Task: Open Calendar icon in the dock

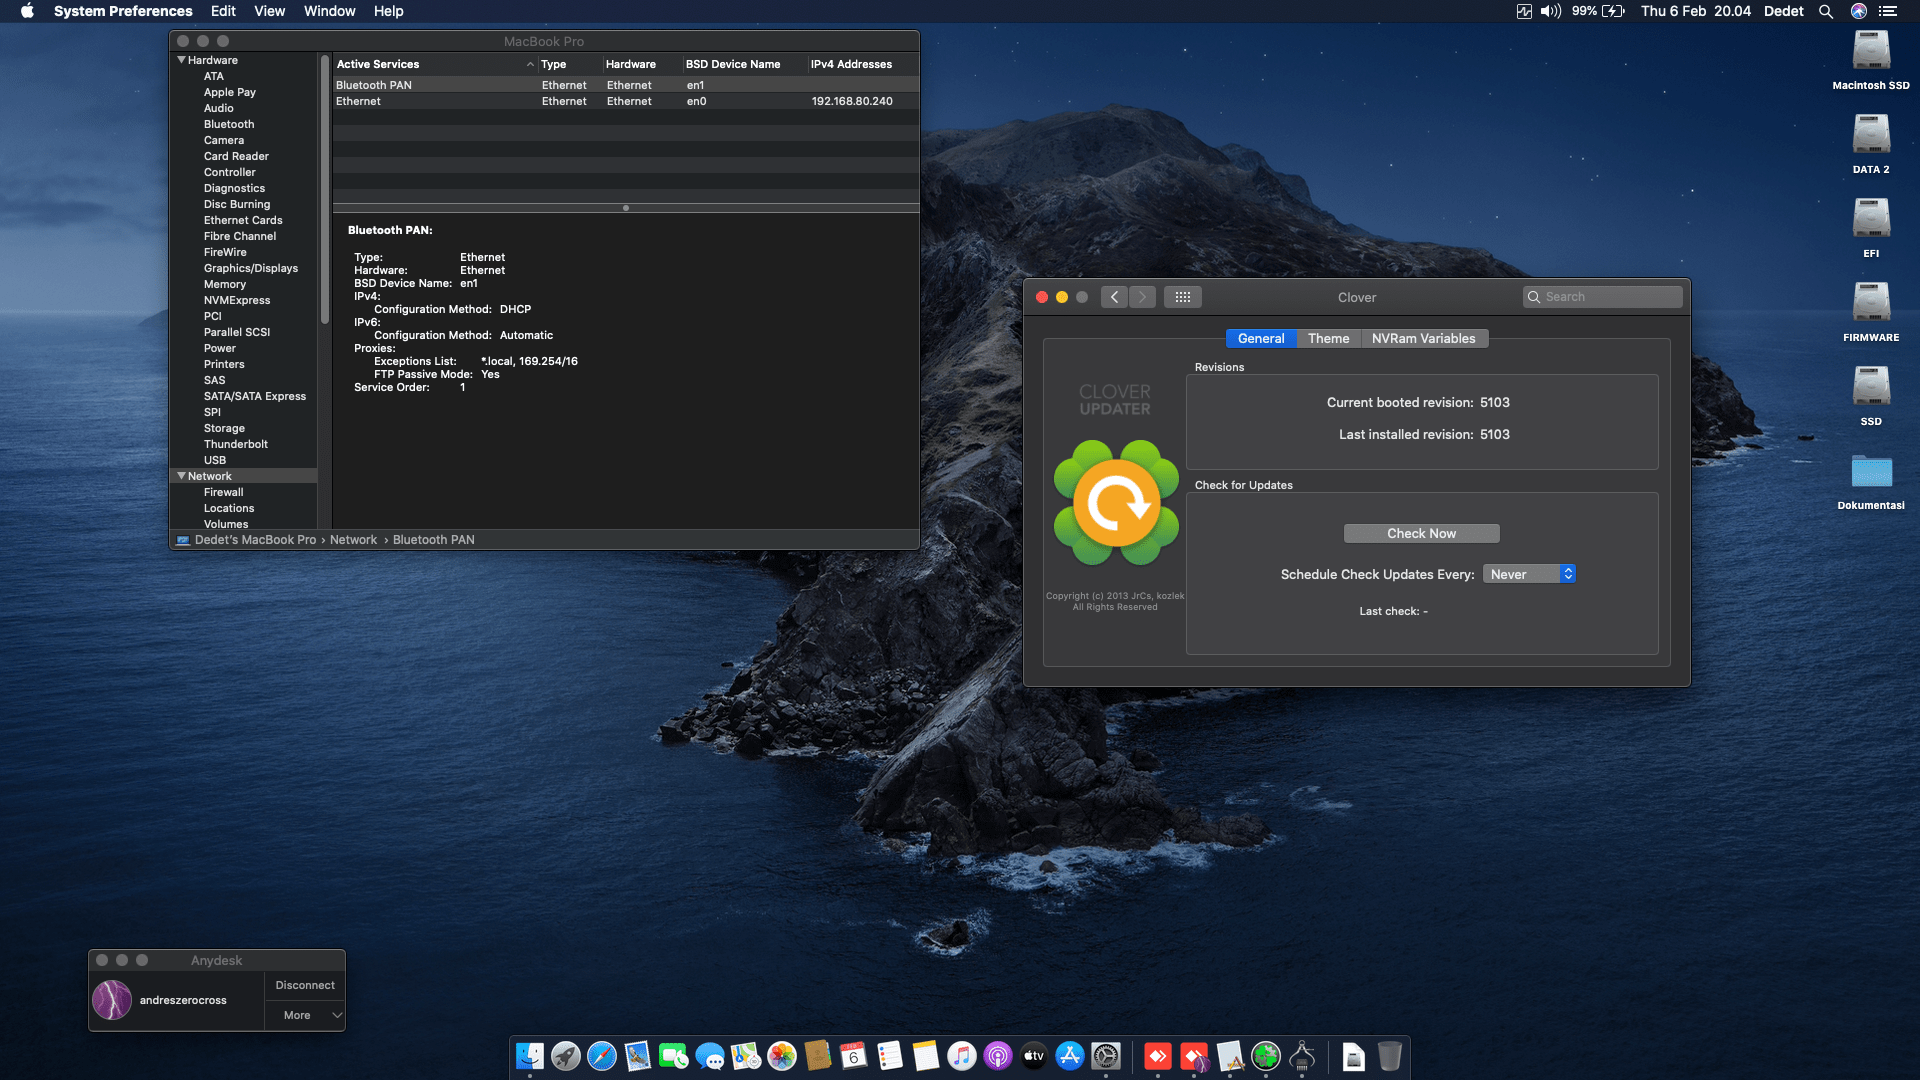Action: (x=854, y=1056)
